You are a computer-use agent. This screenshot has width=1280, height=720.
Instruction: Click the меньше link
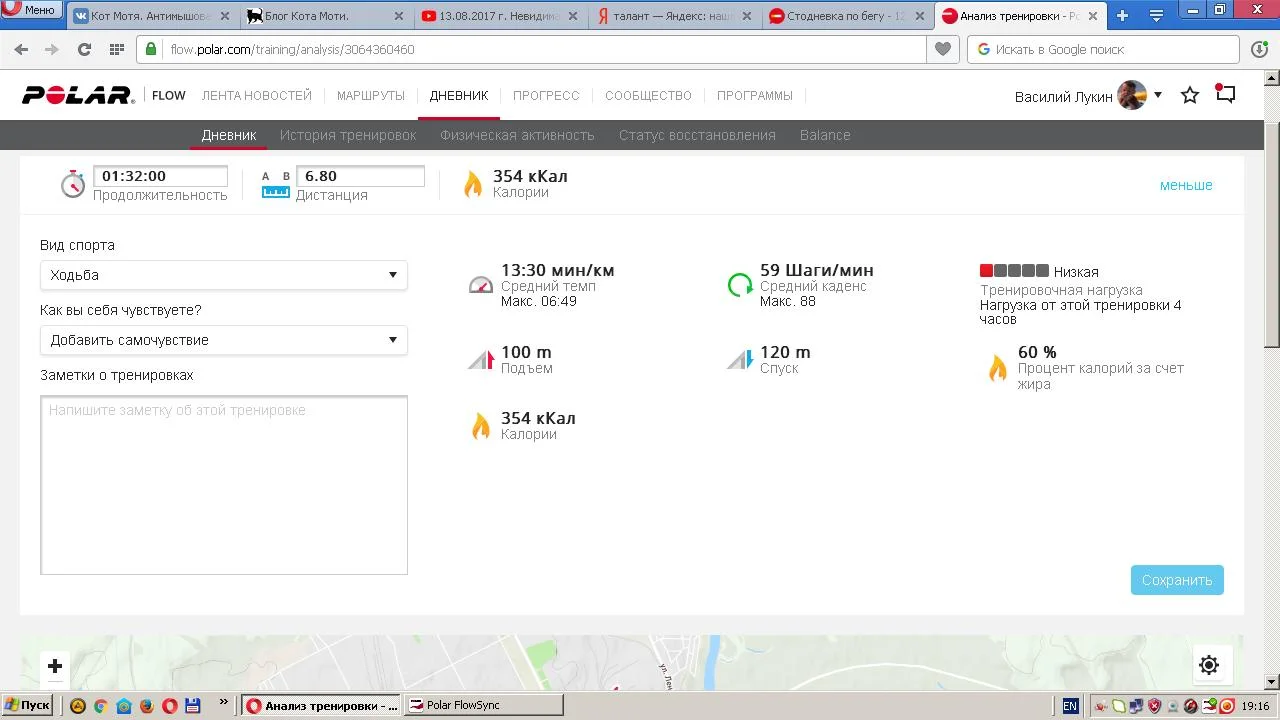click(1186, 185)
